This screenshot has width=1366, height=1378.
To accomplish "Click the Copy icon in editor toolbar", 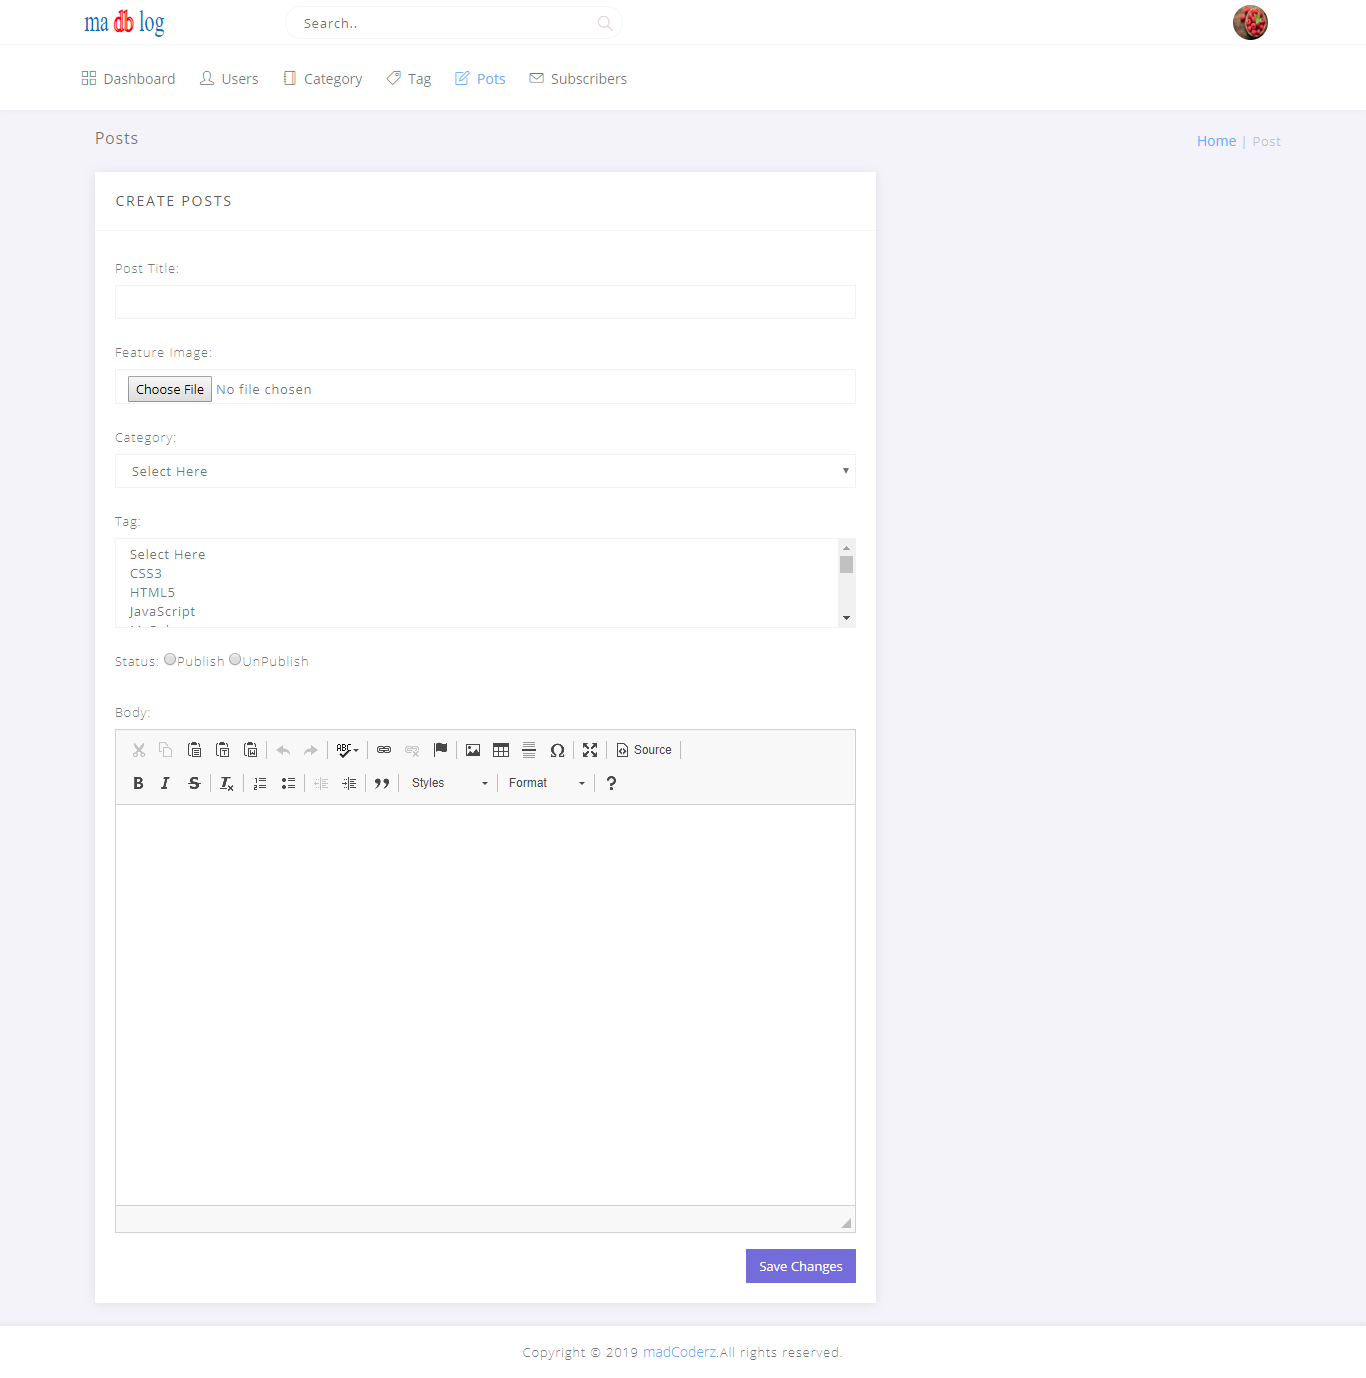I will click(x=166, y=750).
